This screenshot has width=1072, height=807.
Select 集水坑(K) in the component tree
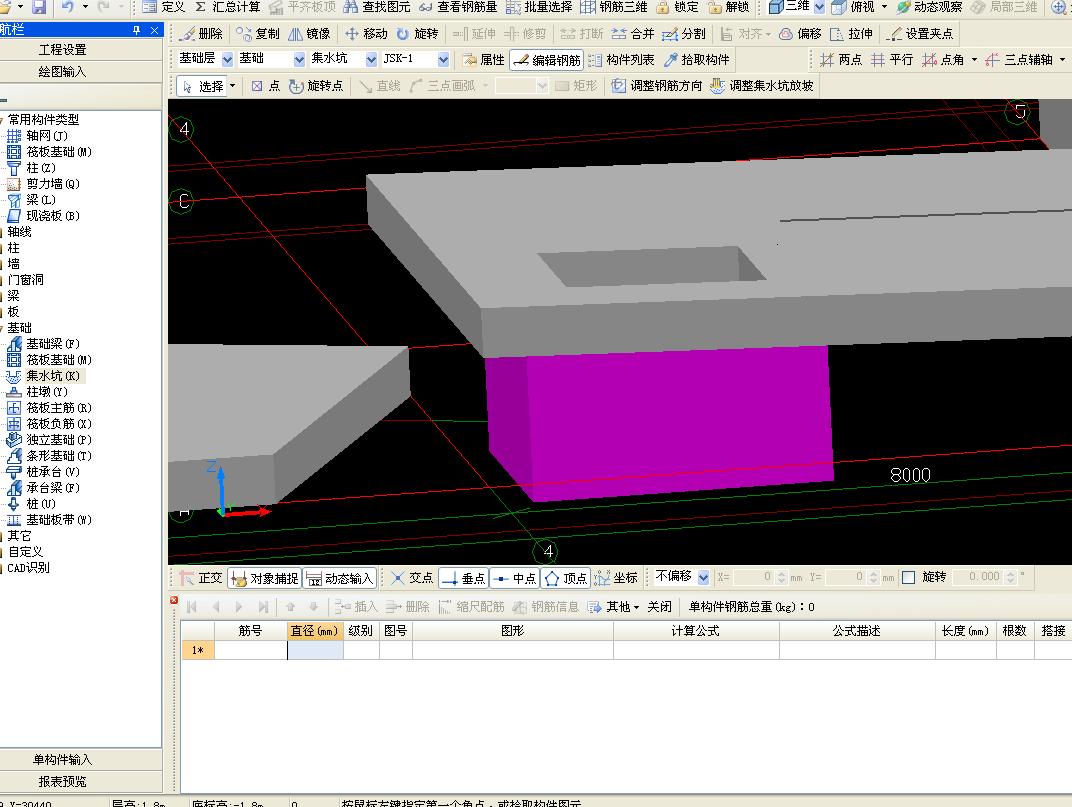[x=52, y=376]
